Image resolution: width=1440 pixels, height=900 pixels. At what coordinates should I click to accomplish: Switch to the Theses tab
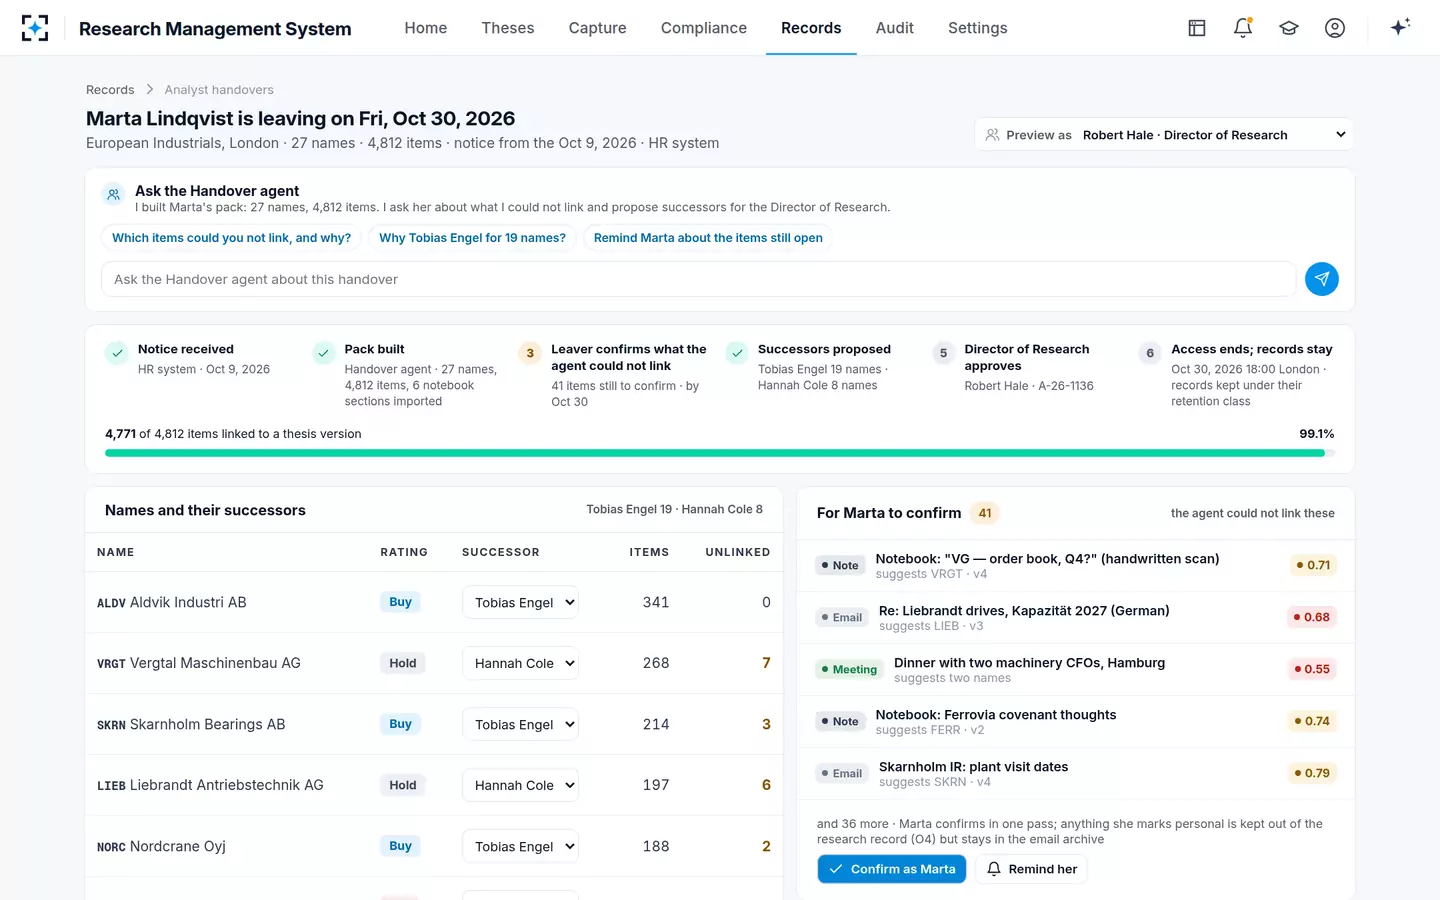(508, 28)
